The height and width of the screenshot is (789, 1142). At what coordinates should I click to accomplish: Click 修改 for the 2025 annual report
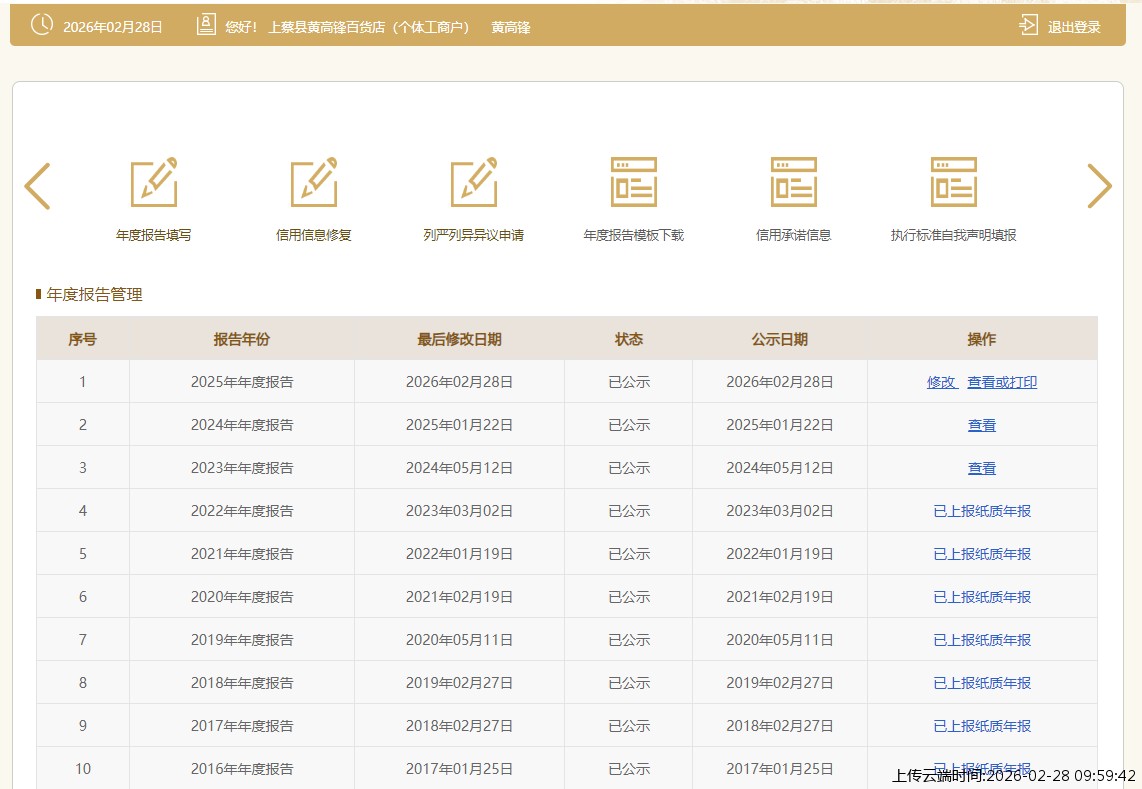[x=941, y=382]
